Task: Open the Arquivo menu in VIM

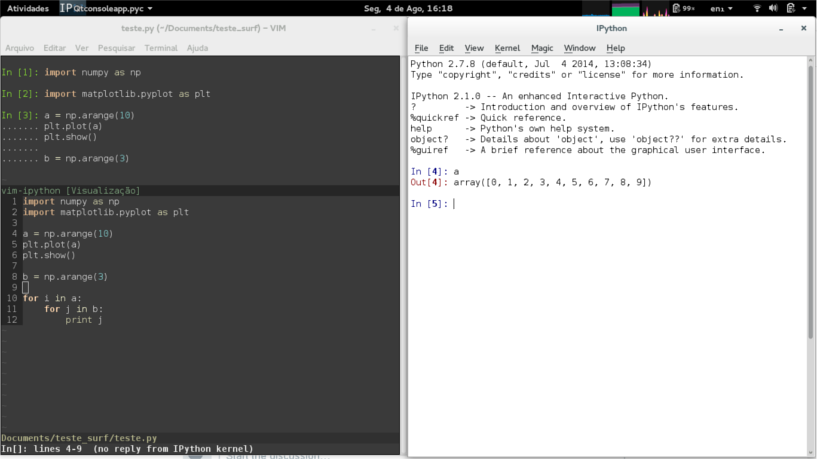Action: [20, 48]
